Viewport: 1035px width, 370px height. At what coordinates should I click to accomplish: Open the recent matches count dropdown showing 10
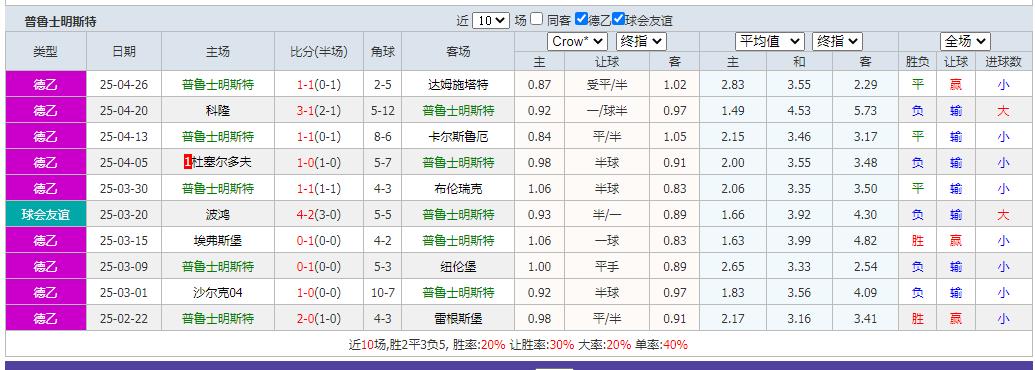point(490,20)
